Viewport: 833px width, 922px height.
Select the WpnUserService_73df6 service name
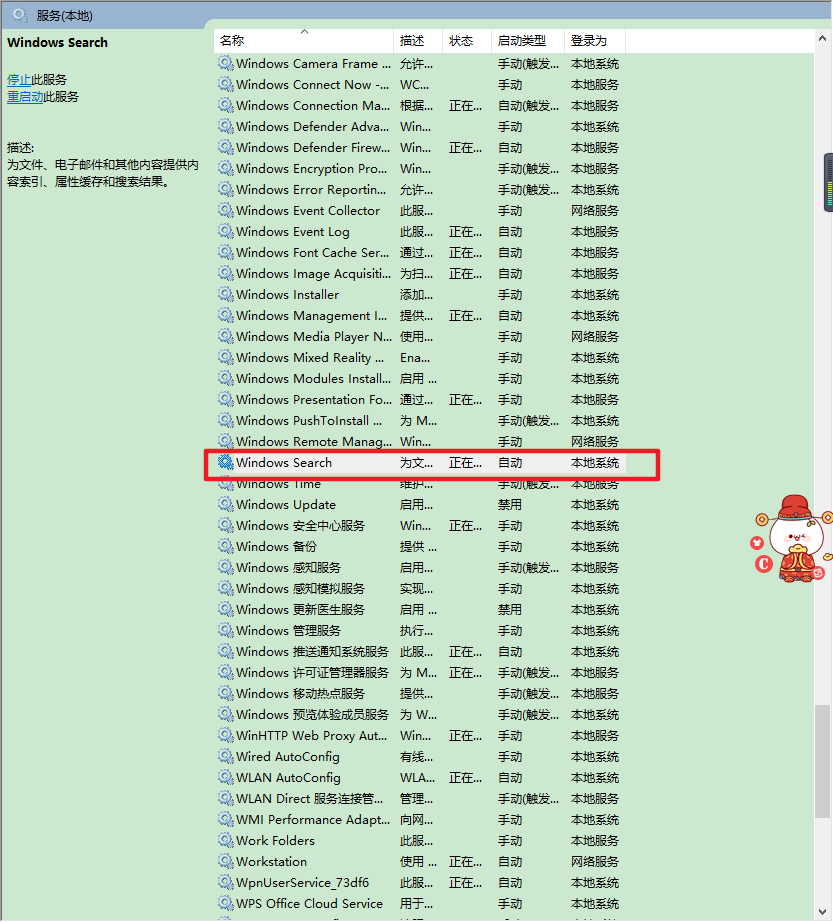click(302, 883)
